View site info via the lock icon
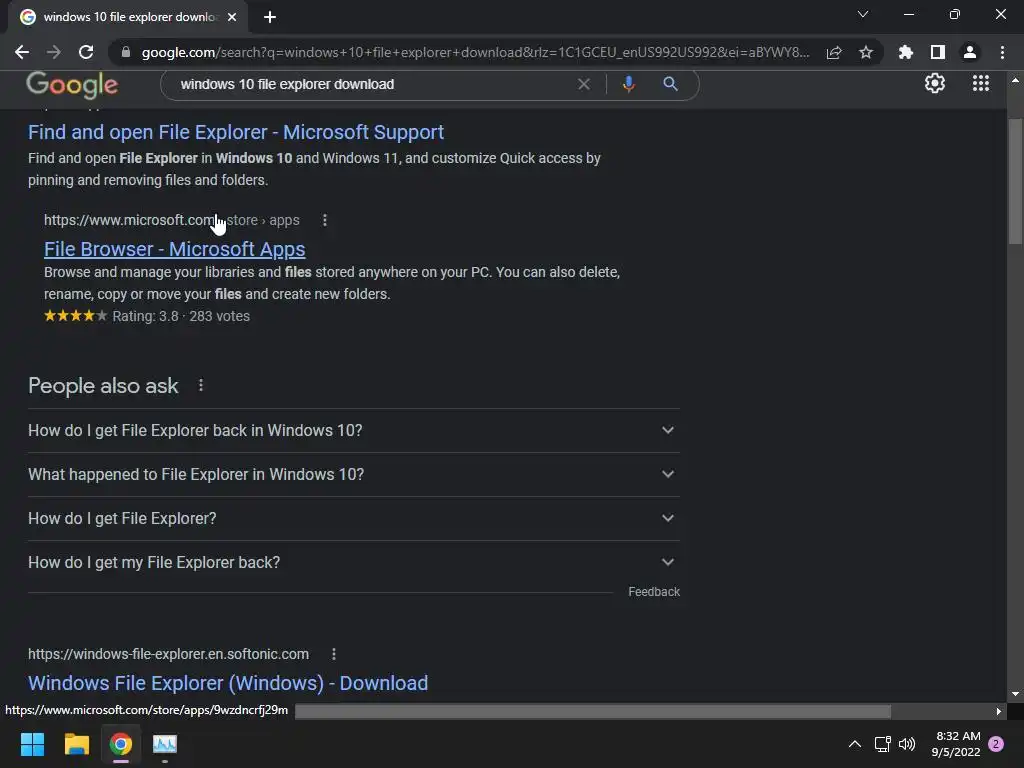 [x=125, y=52]
